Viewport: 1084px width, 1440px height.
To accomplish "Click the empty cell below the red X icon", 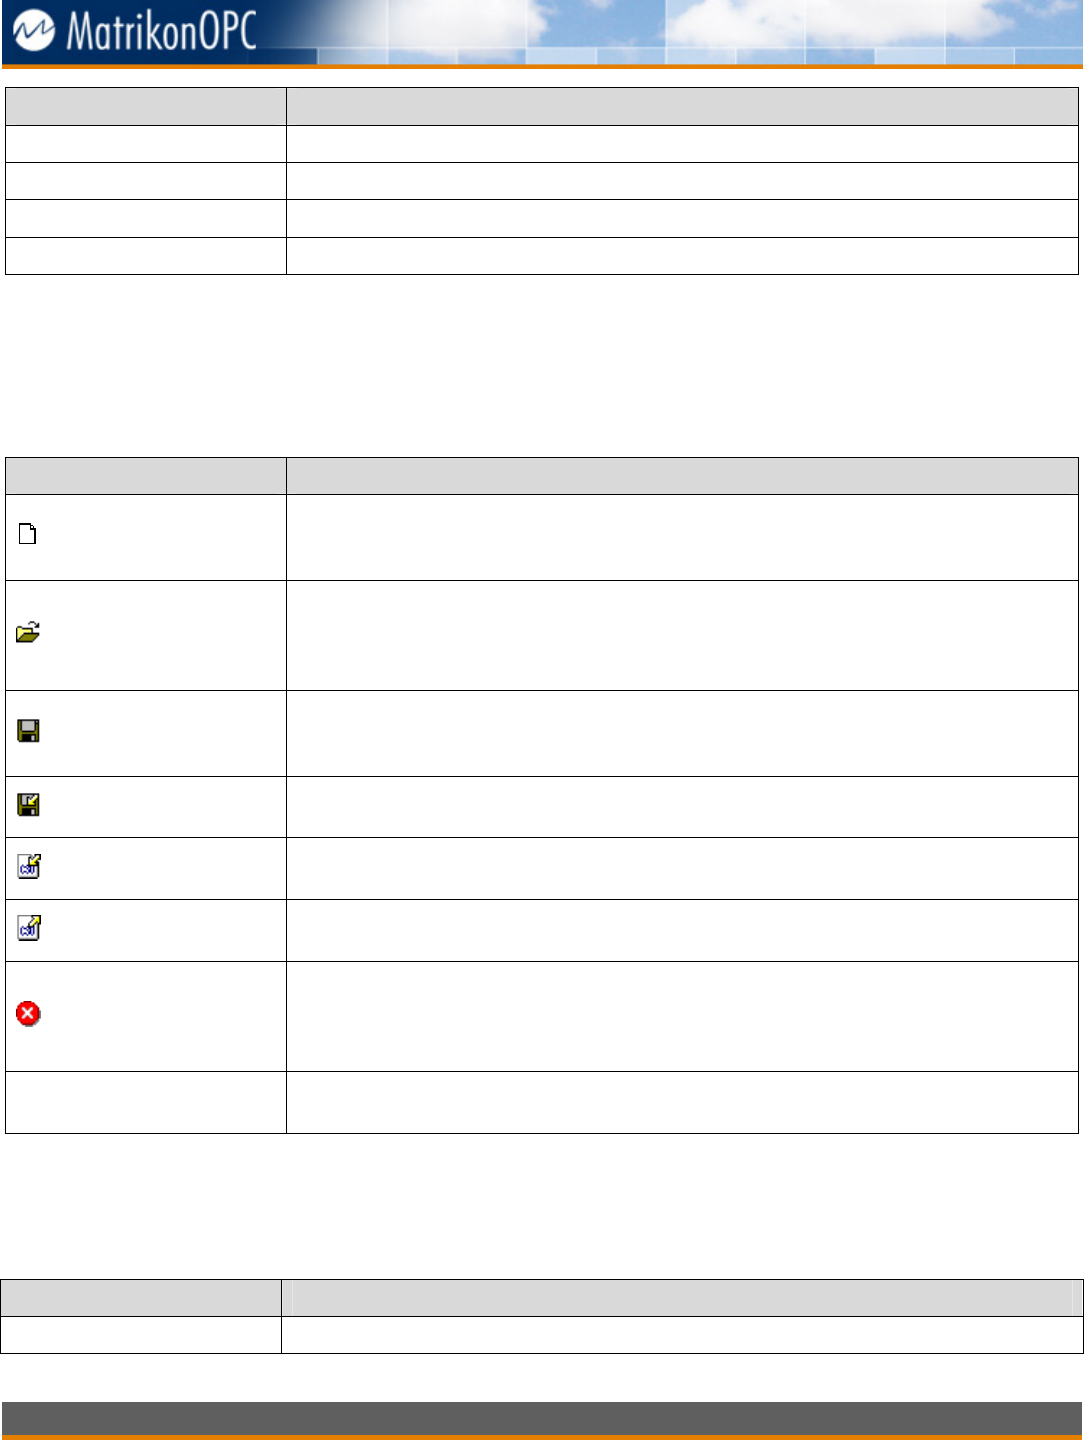I will (x=145, y=1102).
